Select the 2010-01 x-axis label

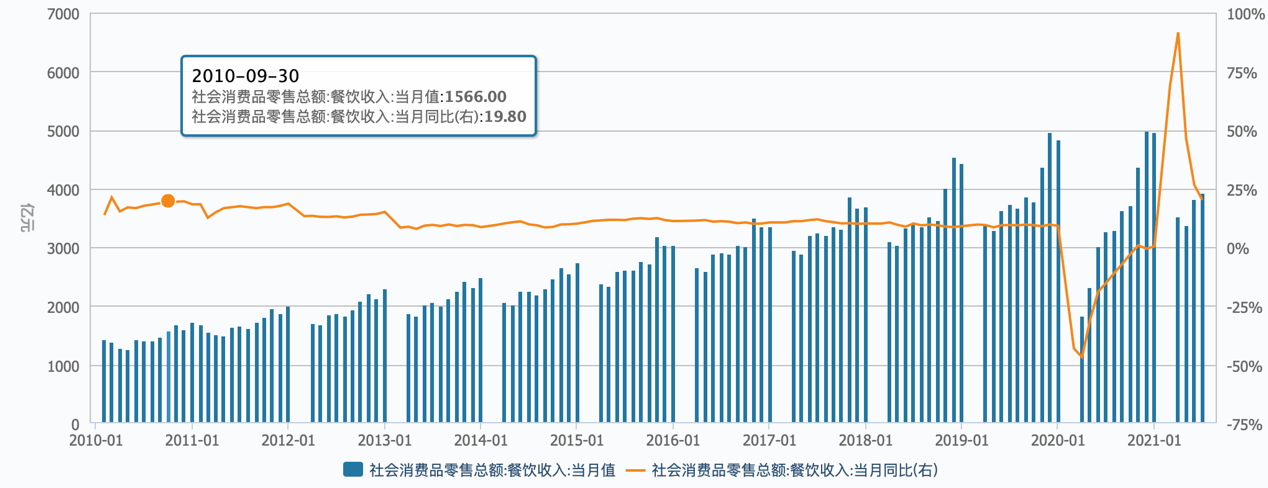point(94,439)
